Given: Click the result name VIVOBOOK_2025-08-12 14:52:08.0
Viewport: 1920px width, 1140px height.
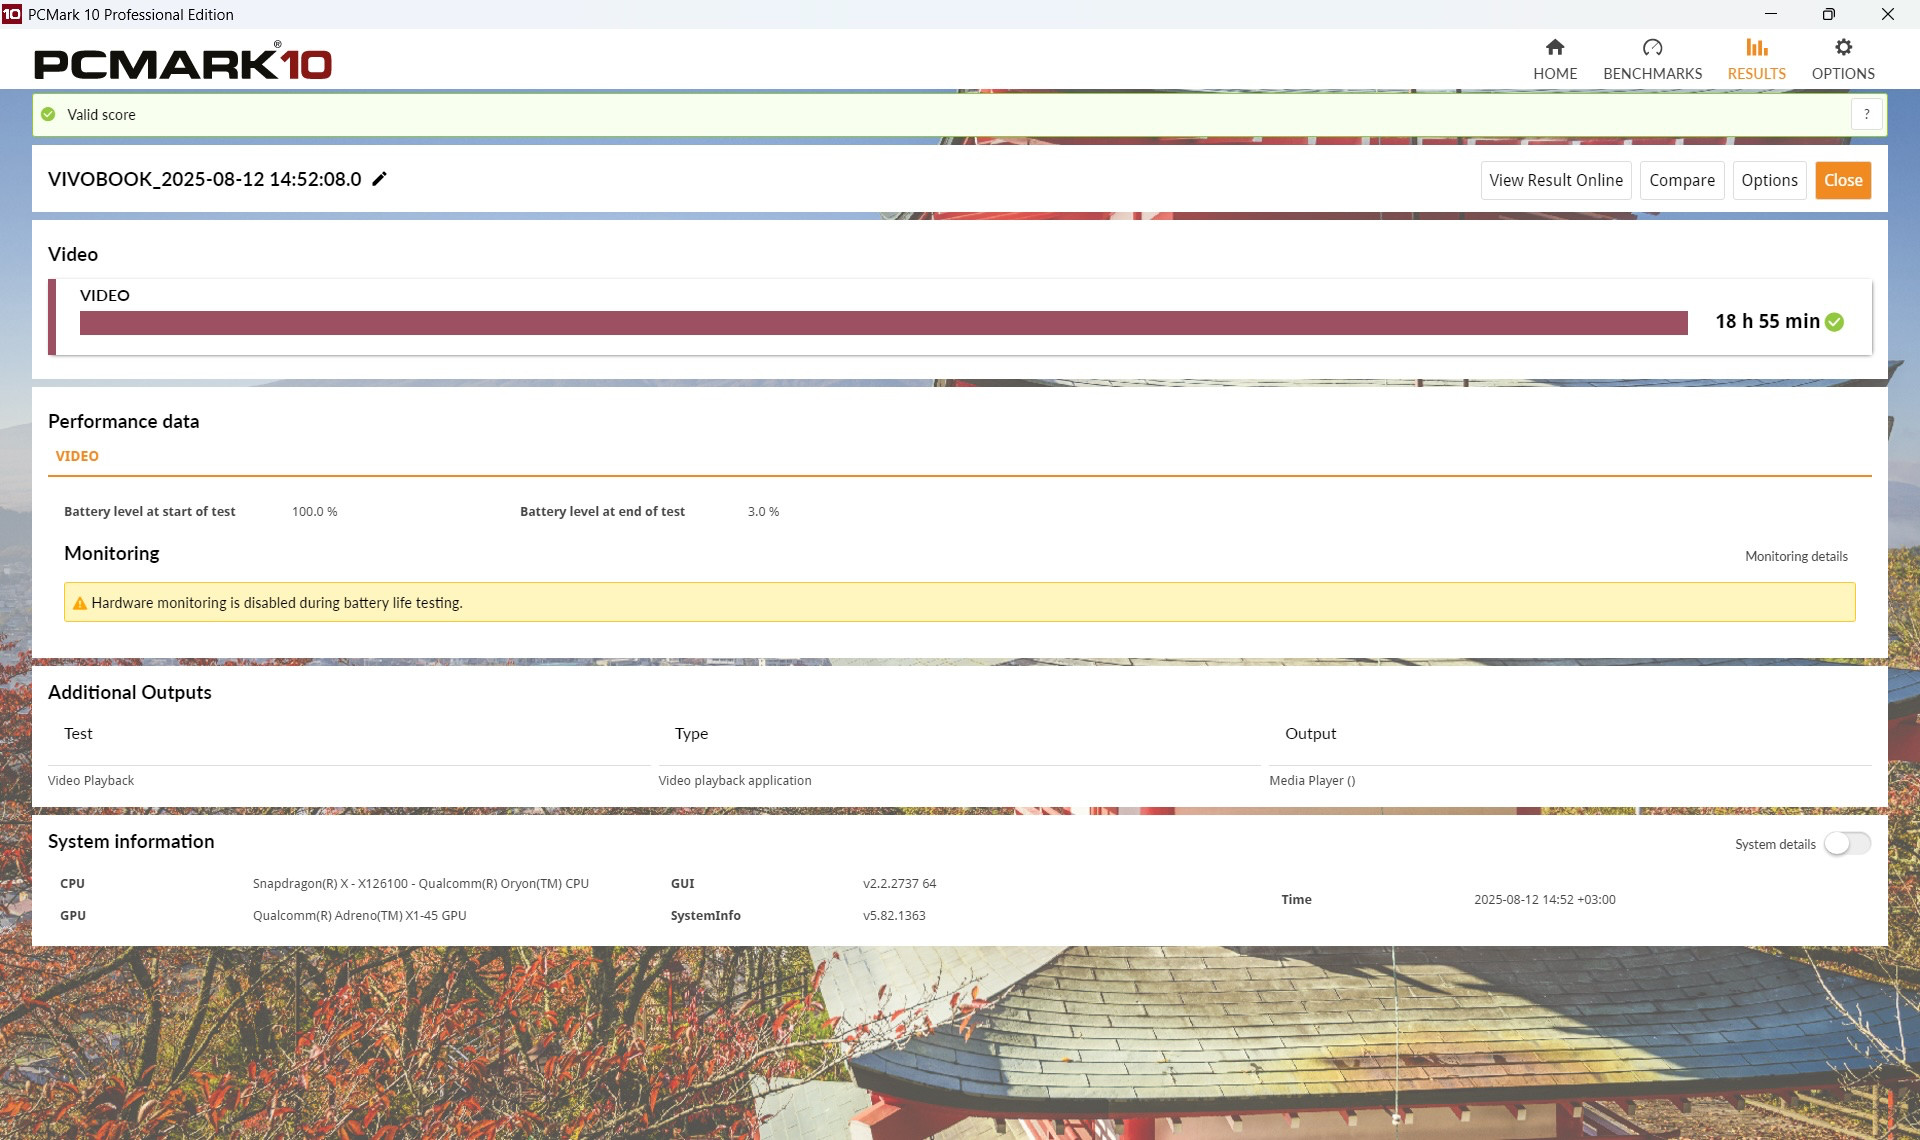Looking at the screenshot, I should pyautogui.click(x=205, y=179).
